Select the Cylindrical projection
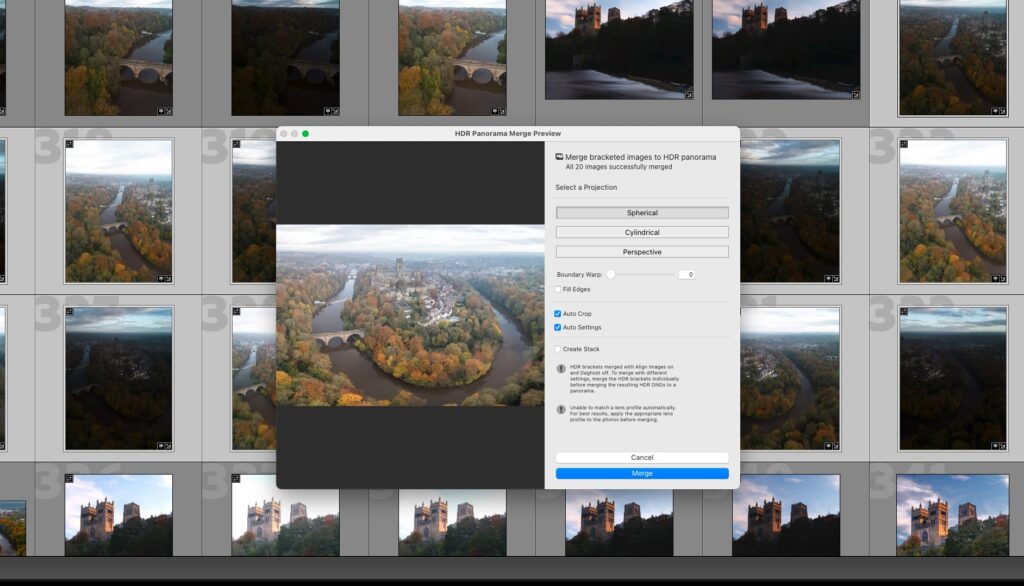 [x=642, y=233]
